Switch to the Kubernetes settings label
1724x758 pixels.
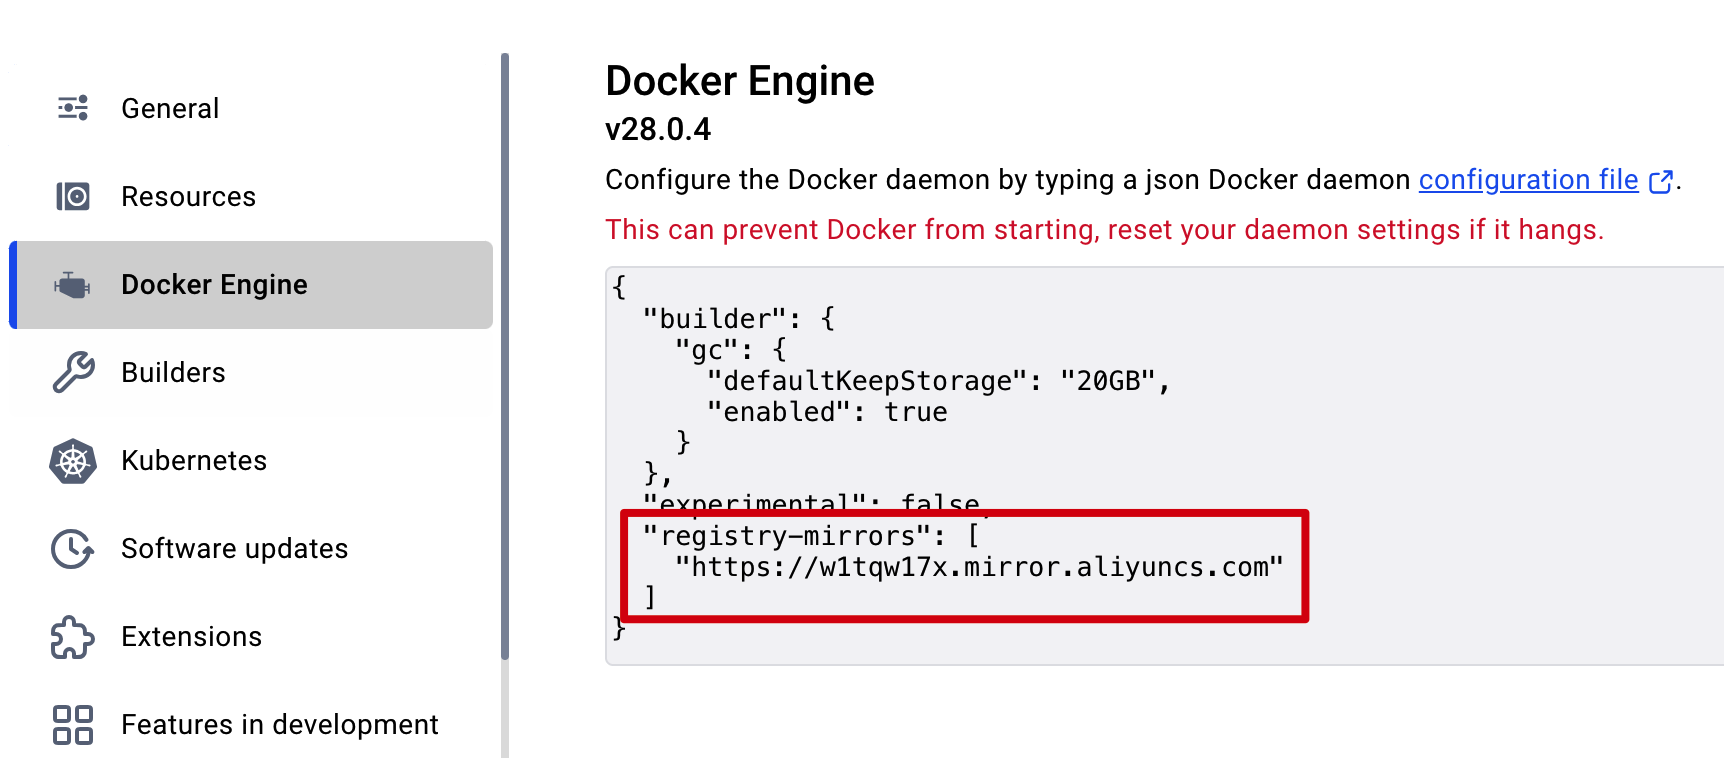[194, 460]
